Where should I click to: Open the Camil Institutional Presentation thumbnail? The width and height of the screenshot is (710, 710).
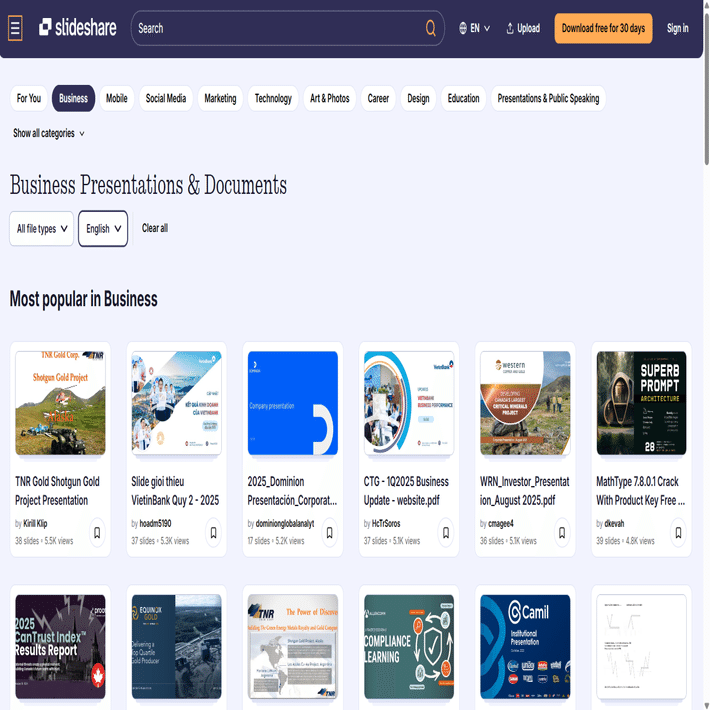[525, 647]
